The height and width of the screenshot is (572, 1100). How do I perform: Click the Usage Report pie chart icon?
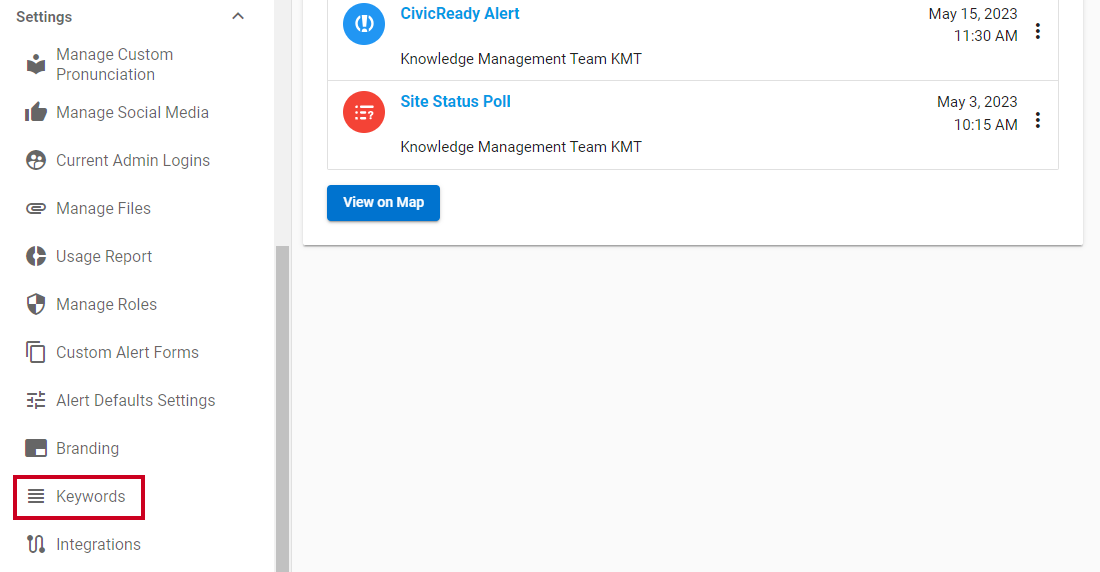tap(36, 256)
